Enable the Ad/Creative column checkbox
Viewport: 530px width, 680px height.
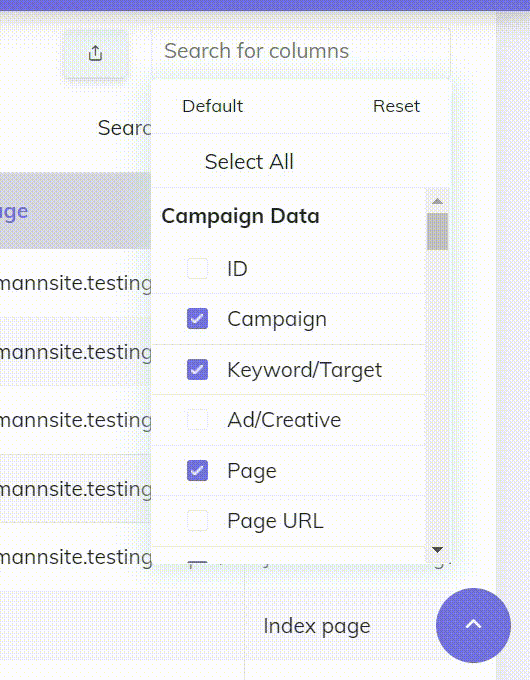[x=197, y=420]
